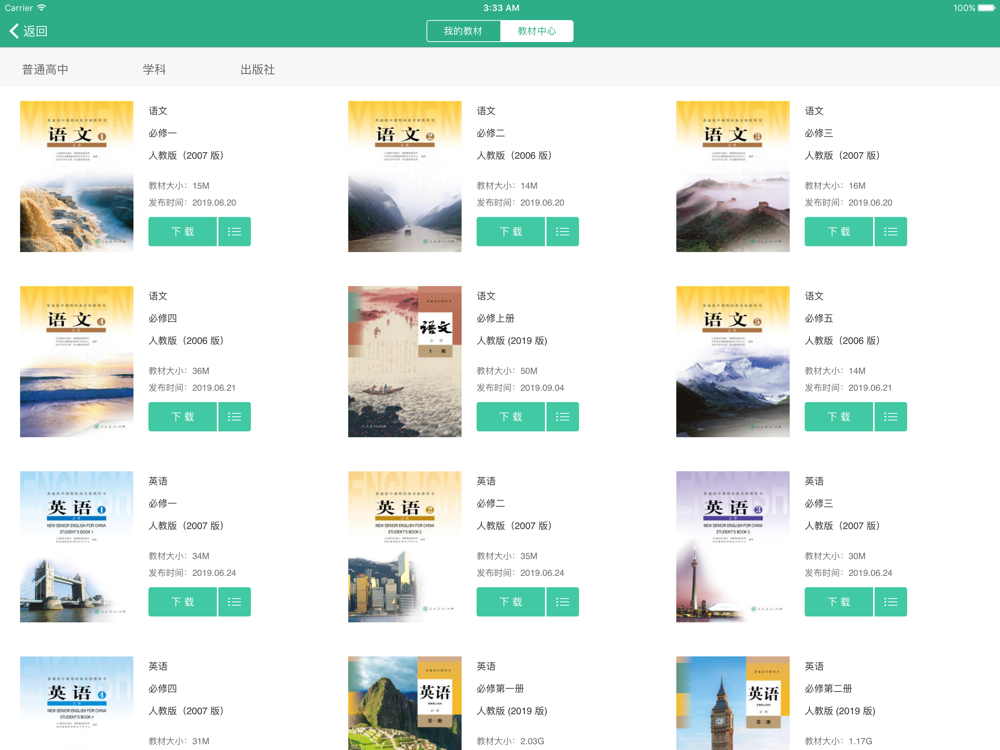Viewport: 1000px width, 750px height.
Task: Open the Big Ben 英语 cover
Action: point(733,703)
